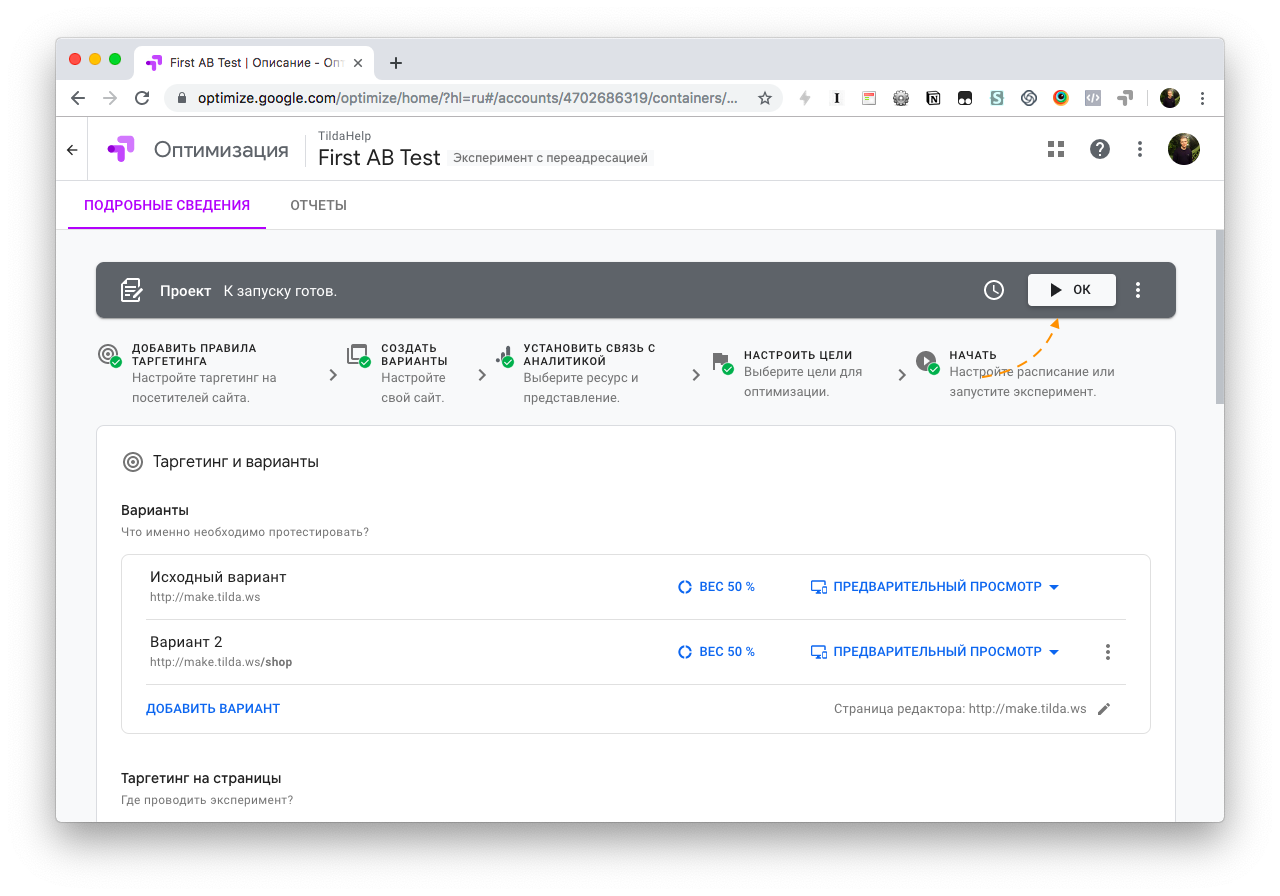Image resolution: width=1280 pixels, height=896 pixels.
Task: Bookmark the page with the star icon
Action: pos(765,98)
